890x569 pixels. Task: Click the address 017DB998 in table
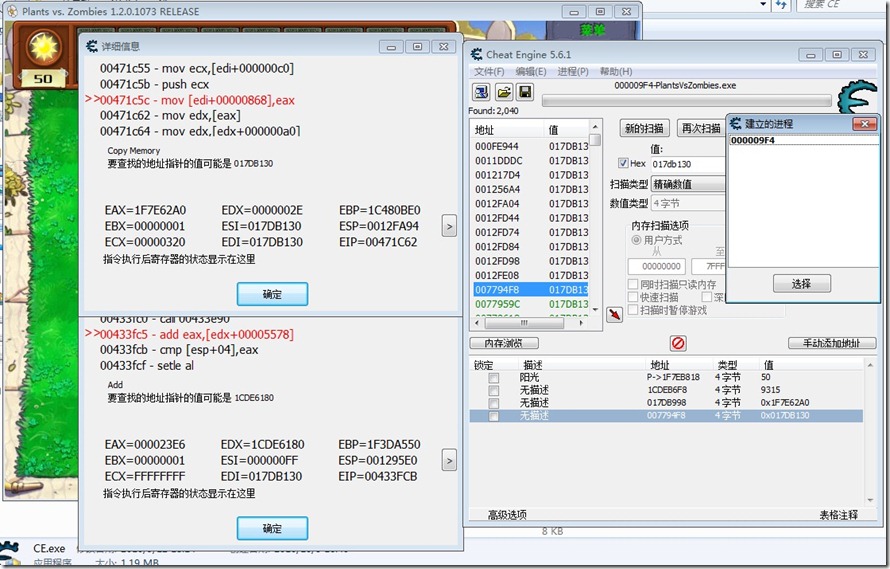click(x=667, y=403)
